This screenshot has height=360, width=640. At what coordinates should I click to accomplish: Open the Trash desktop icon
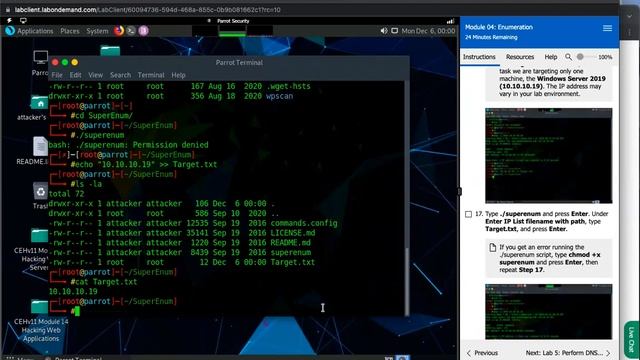(x=40, y=191)
